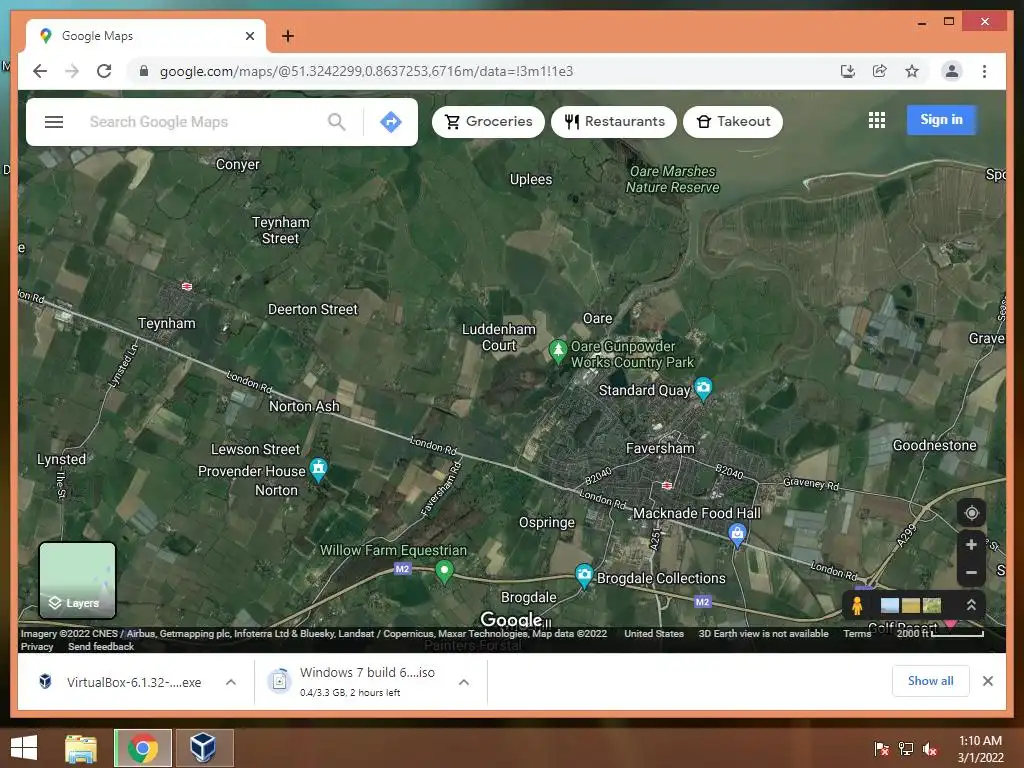This screenshot has height=768, width=1024.
Task: Click the muted volume tray icon
Action: [x=929, y=749]
